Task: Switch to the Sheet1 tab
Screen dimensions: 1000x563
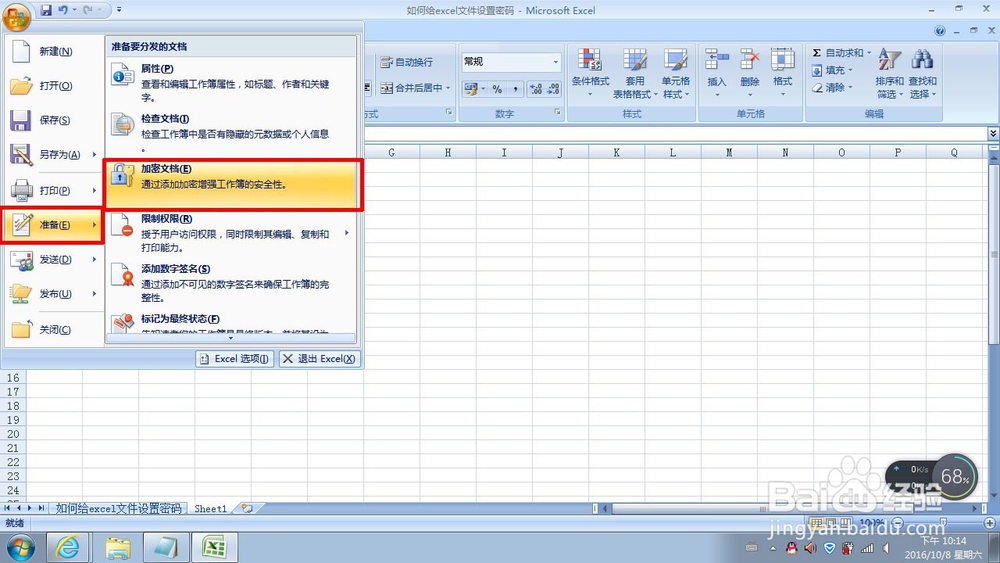Action: click(210, 509)
